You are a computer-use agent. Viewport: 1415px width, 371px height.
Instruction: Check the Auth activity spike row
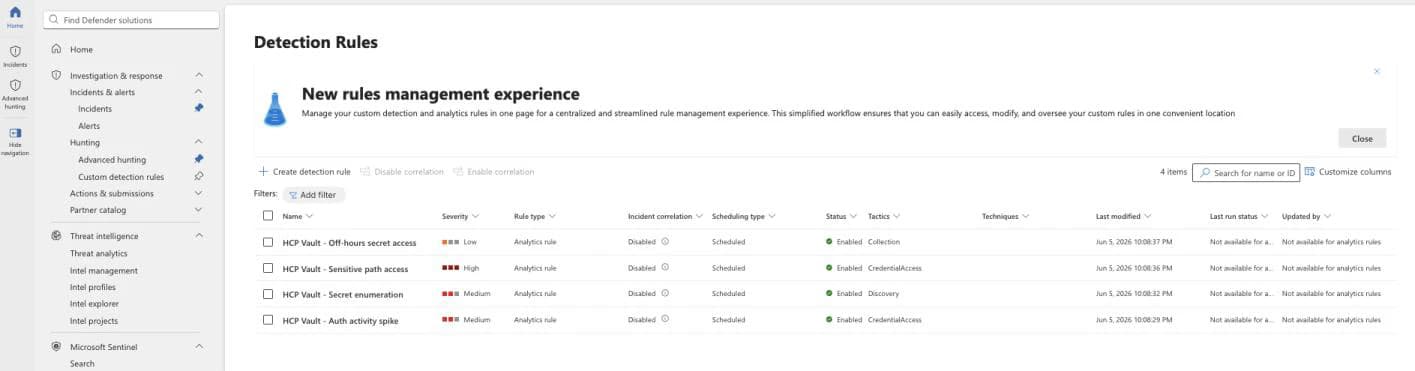click(267, 320)
